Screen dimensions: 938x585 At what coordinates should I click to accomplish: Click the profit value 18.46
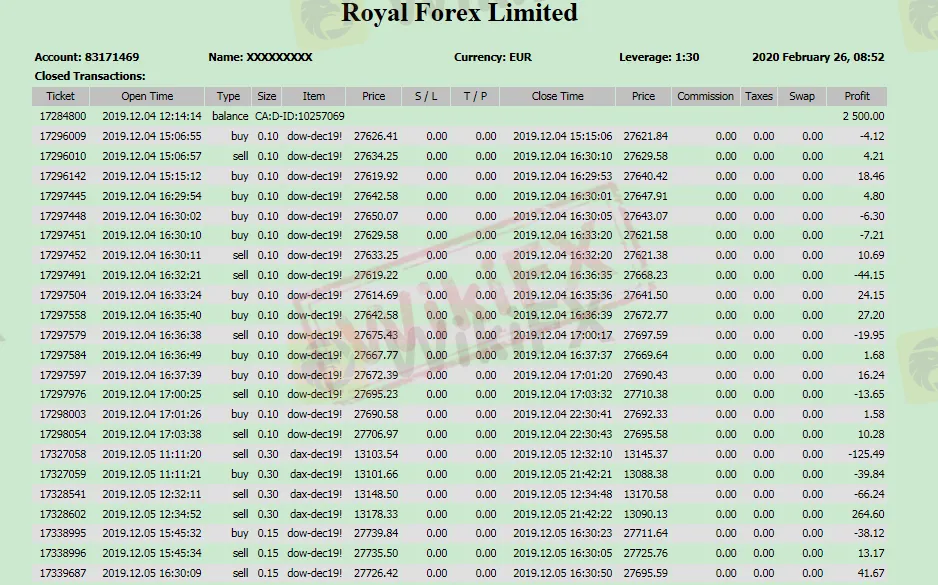click(870, 176)
